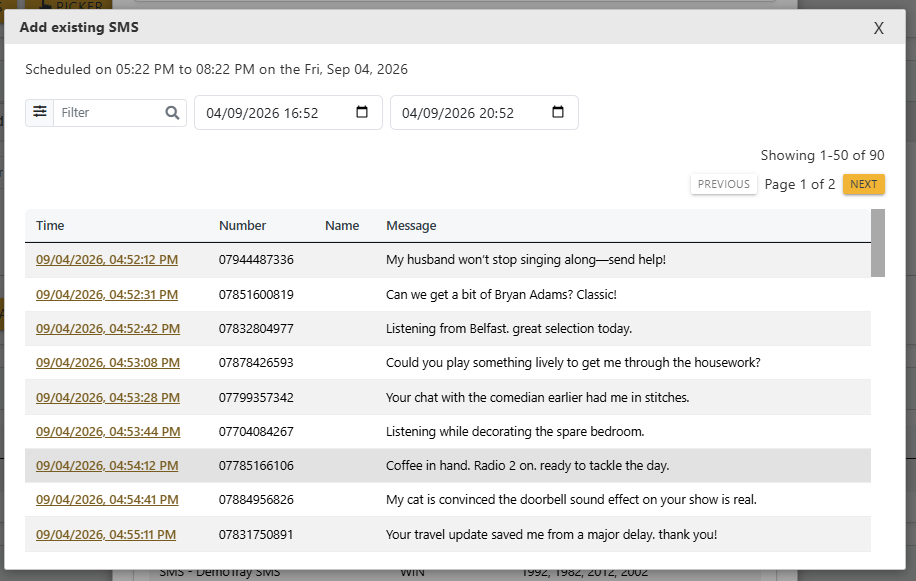Click the end datetime field 04/09/2026 20:52
This screenshot has height=581, width=916.
484,113
